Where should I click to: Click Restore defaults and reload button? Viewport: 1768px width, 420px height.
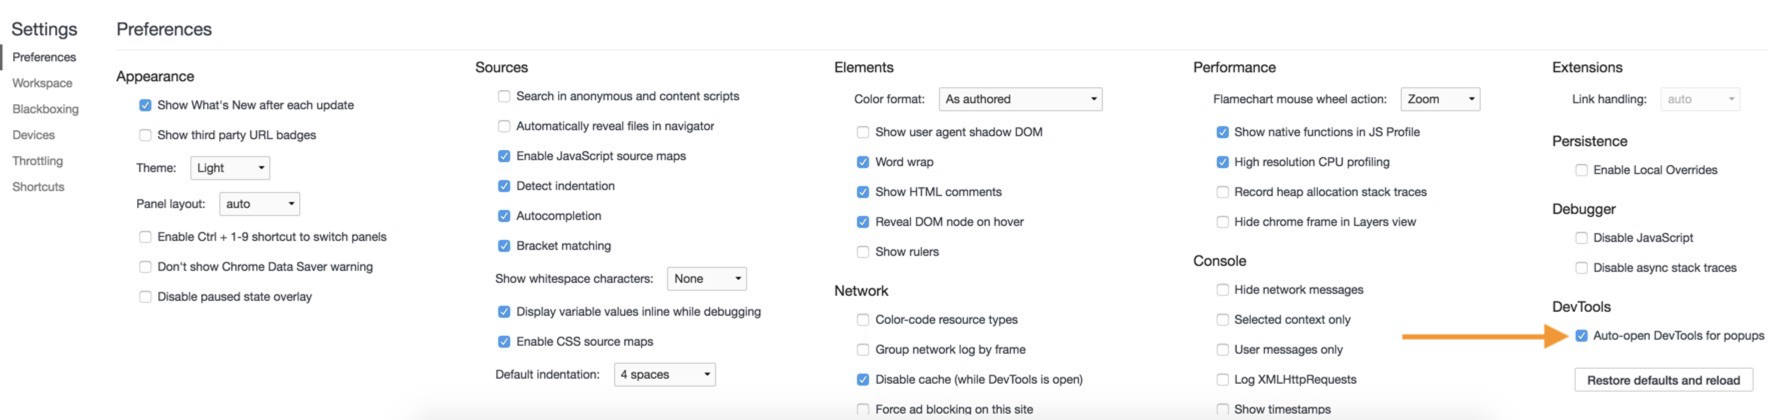tap(1663, 380)
